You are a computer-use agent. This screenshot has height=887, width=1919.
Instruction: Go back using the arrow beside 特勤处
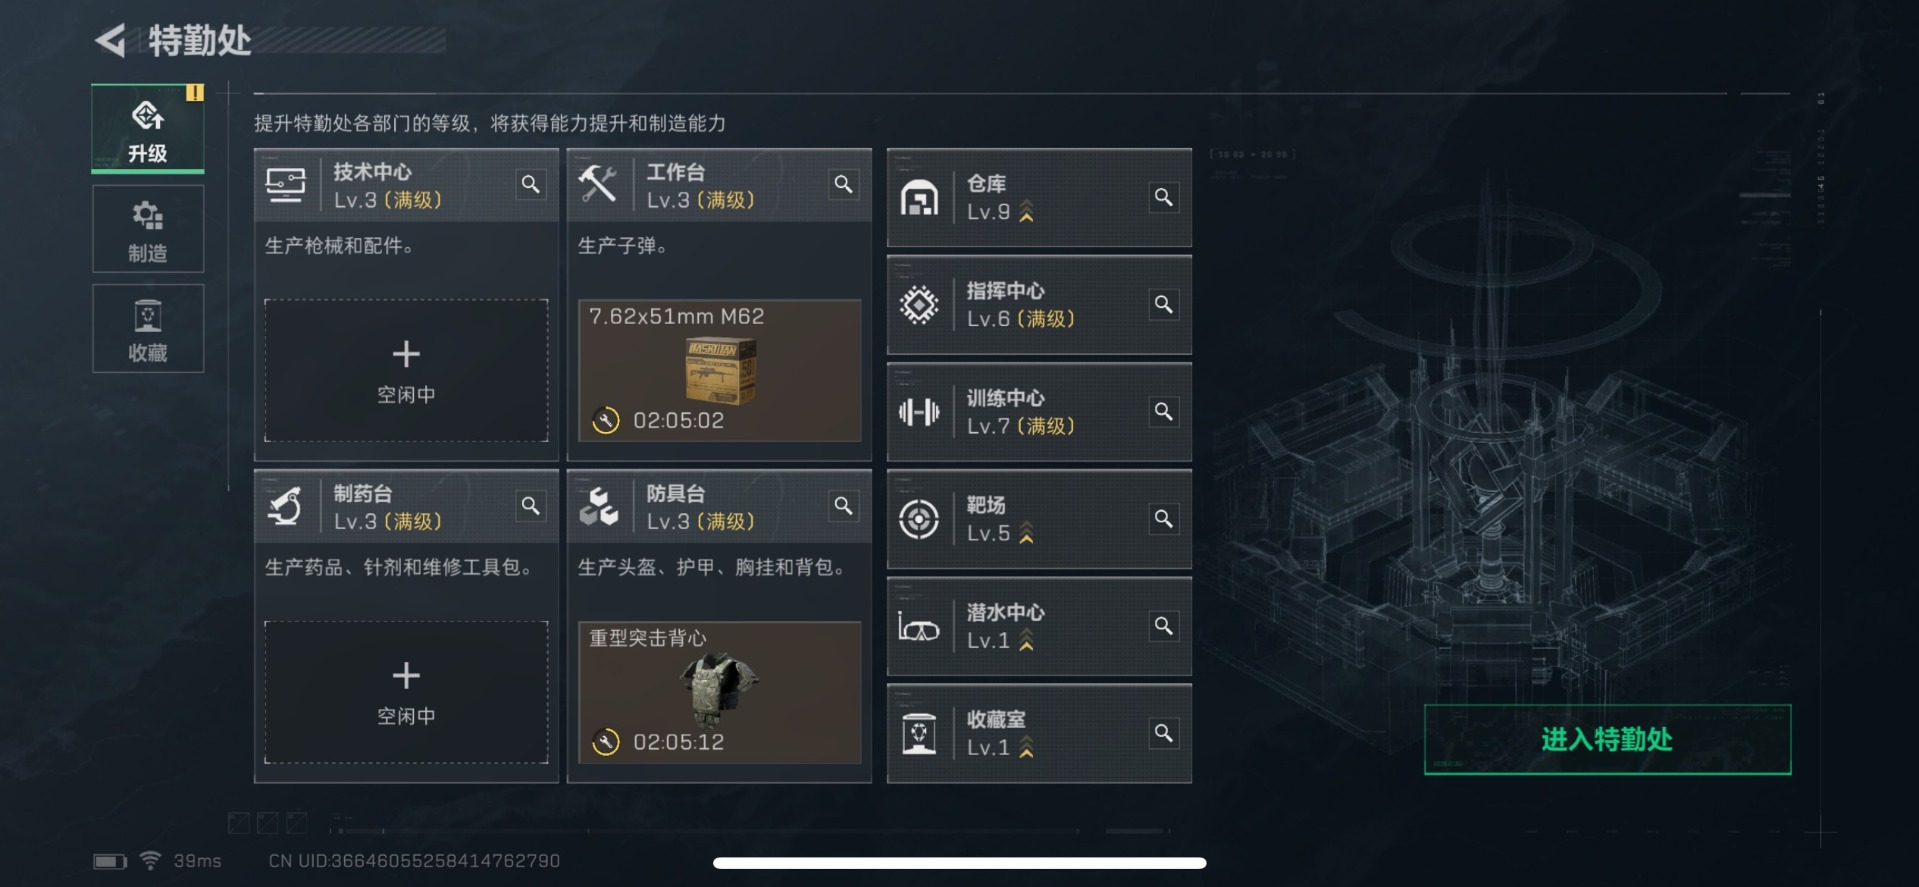(111, 40)
